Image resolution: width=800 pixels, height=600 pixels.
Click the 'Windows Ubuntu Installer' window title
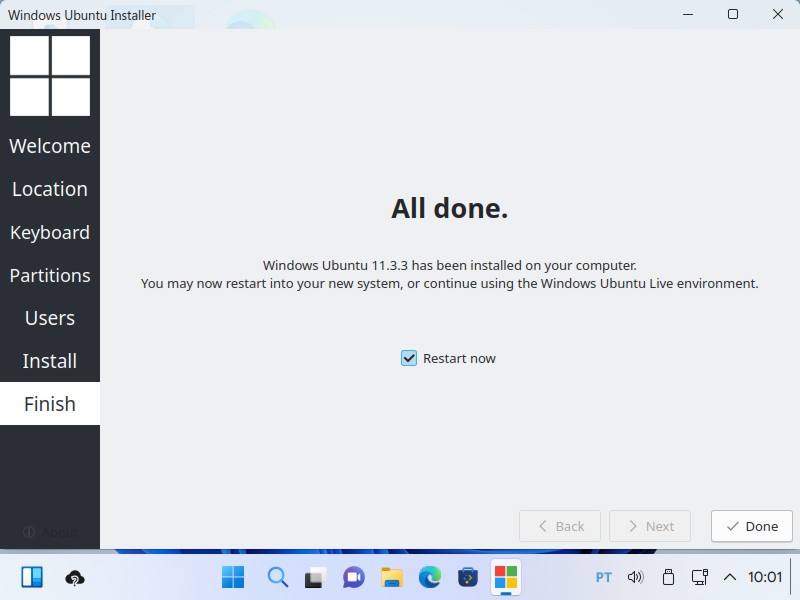point(82,15)
